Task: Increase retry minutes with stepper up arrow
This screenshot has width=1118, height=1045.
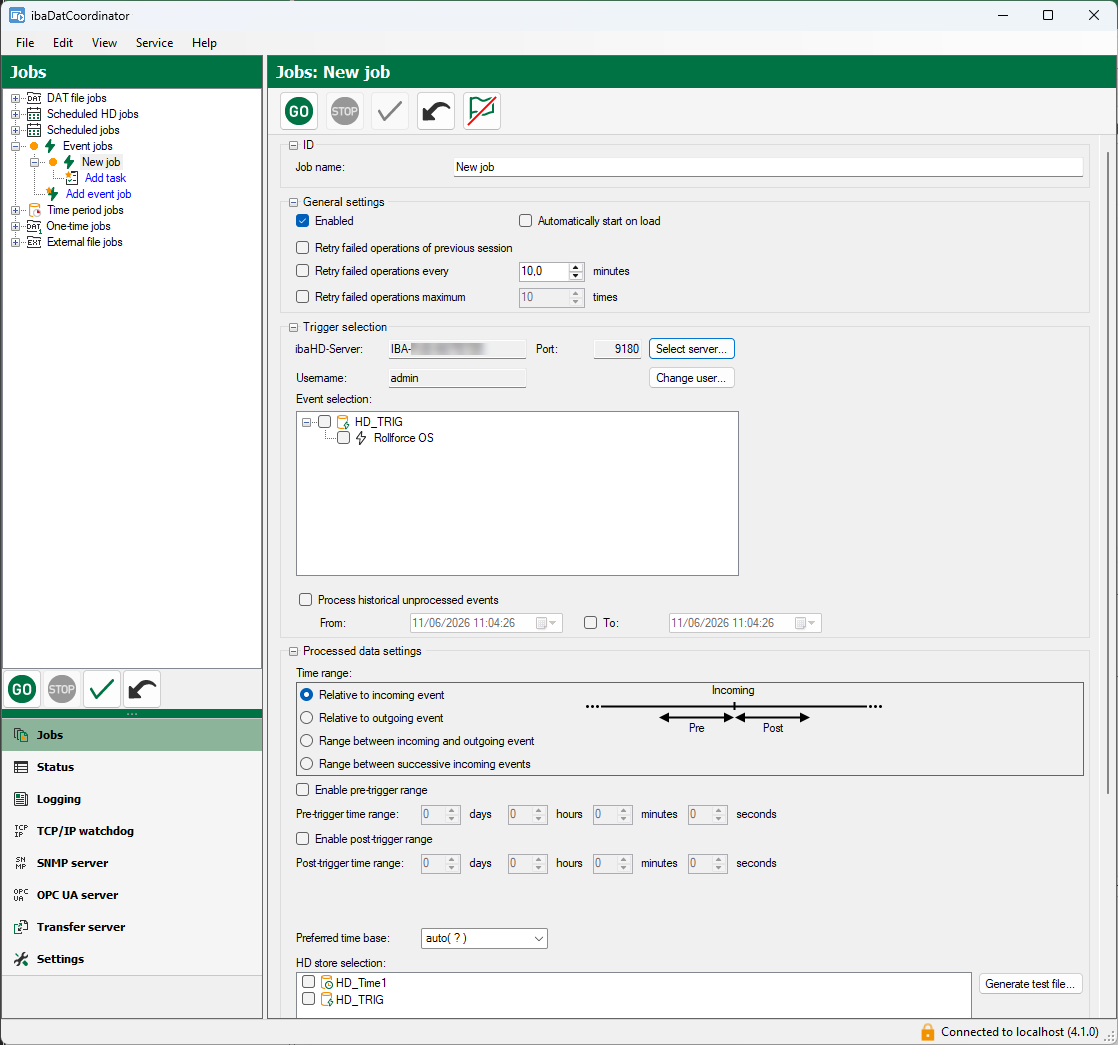Action: coord(576,267)
